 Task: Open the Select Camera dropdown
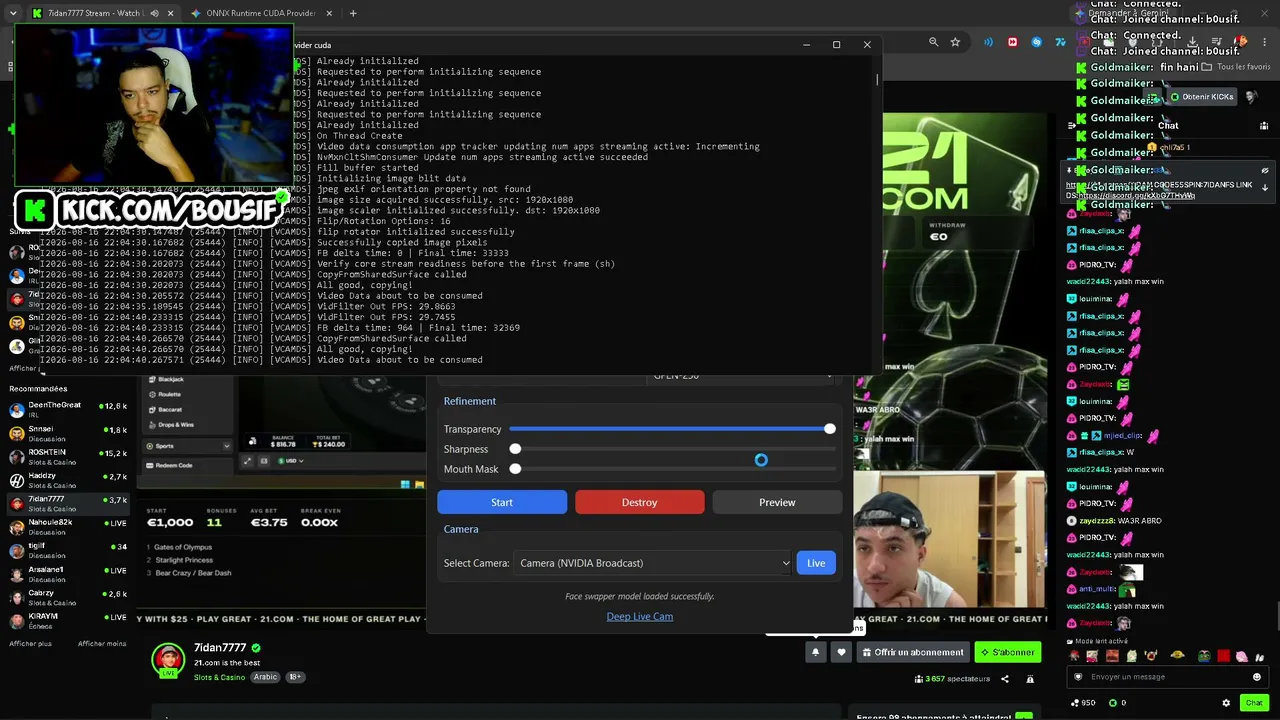[652, 563]
